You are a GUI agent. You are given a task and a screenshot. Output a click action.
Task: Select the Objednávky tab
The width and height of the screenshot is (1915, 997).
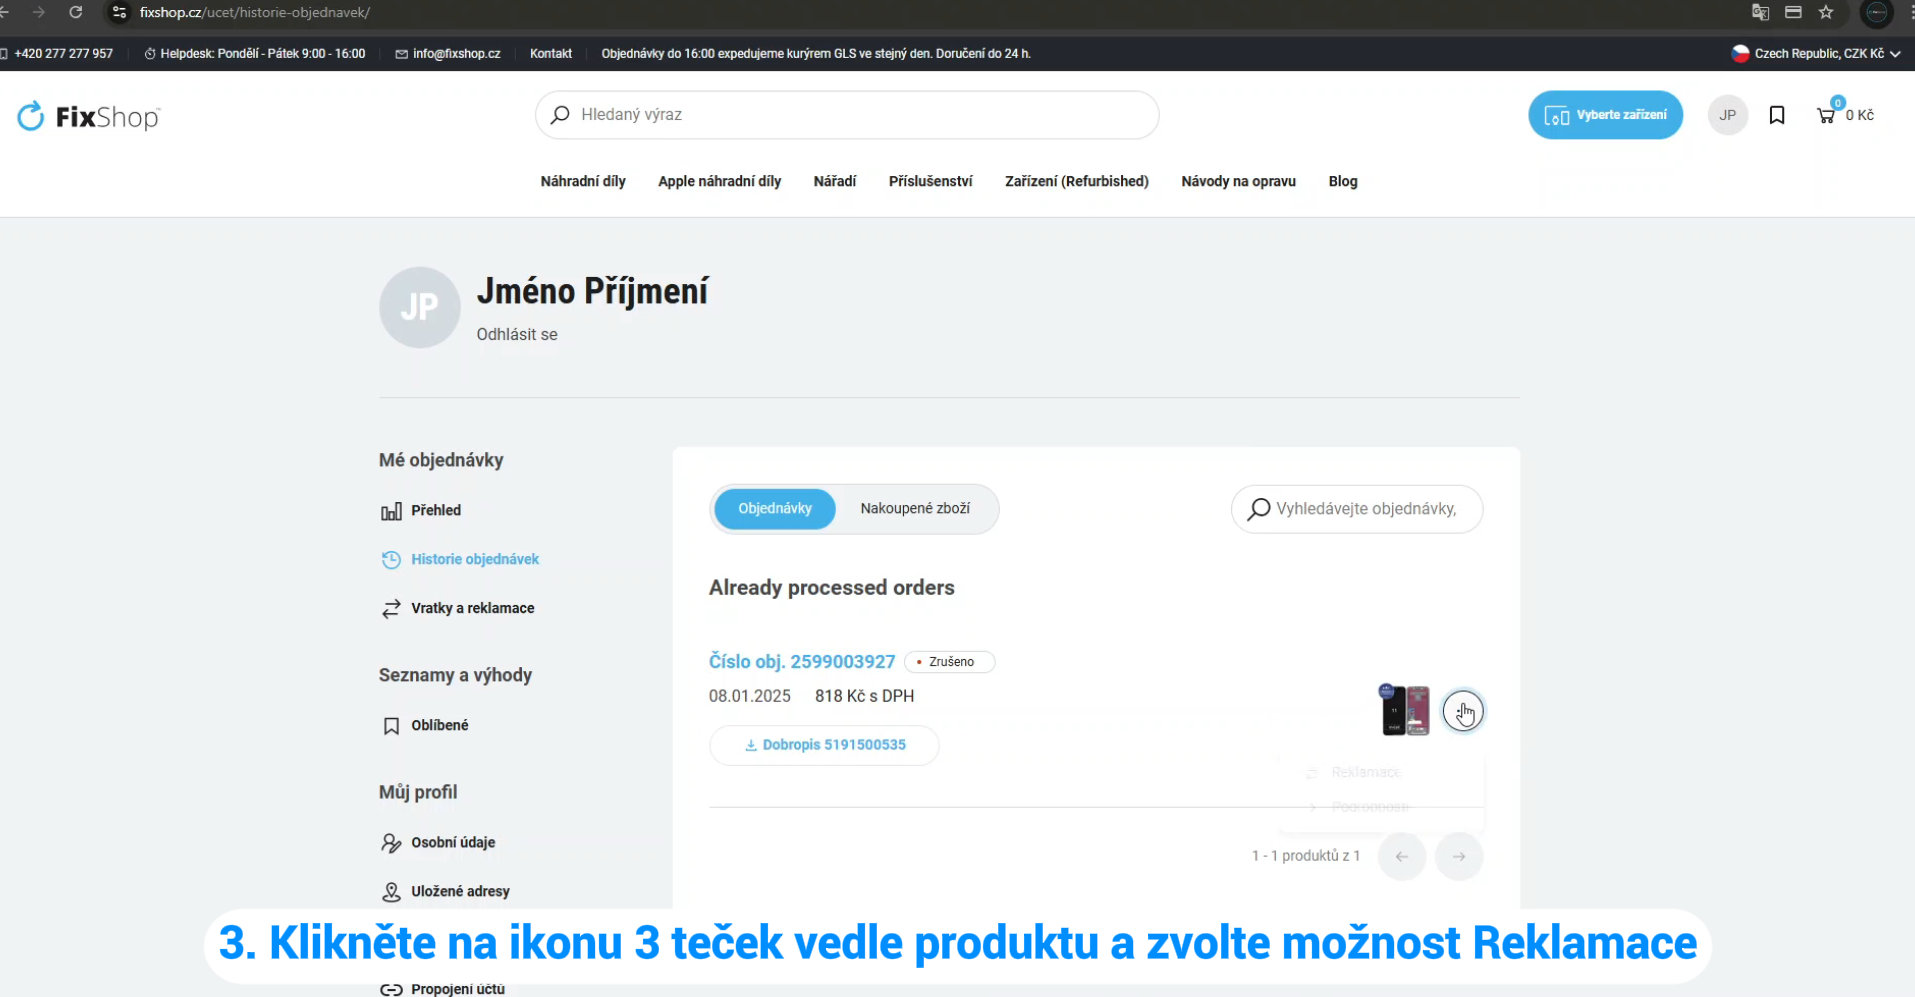pyautogui.click(x=774, y=509)
